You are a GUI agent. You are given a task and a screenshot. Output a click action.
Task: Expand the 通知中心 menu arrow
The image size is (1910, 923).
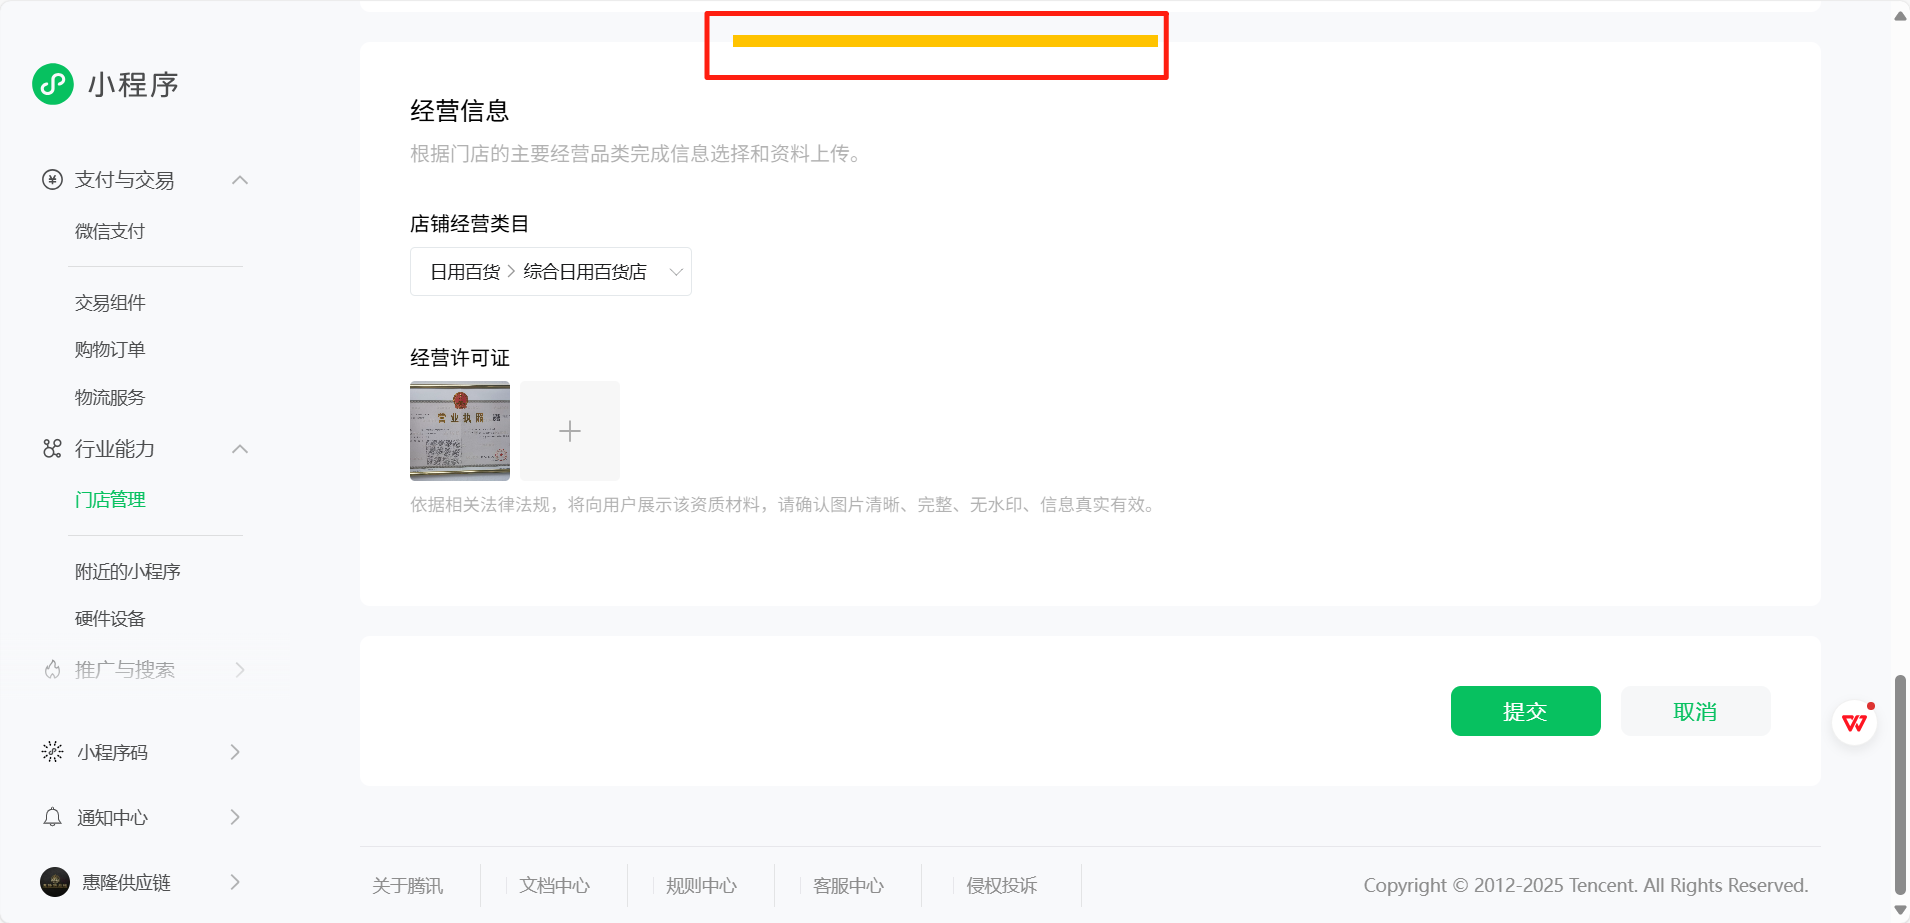(x=235, y=817)
